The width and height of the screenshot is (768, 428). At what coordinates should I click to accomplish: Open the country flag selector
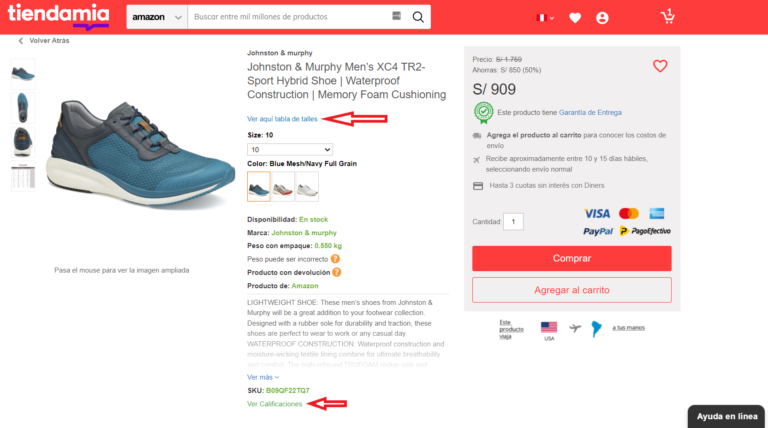[x=545, y=18]
